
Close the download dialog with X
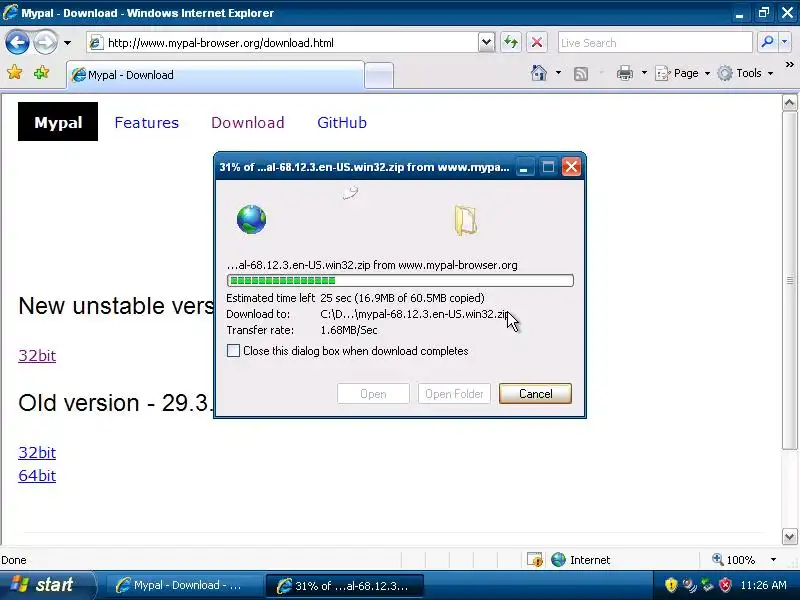571,167
